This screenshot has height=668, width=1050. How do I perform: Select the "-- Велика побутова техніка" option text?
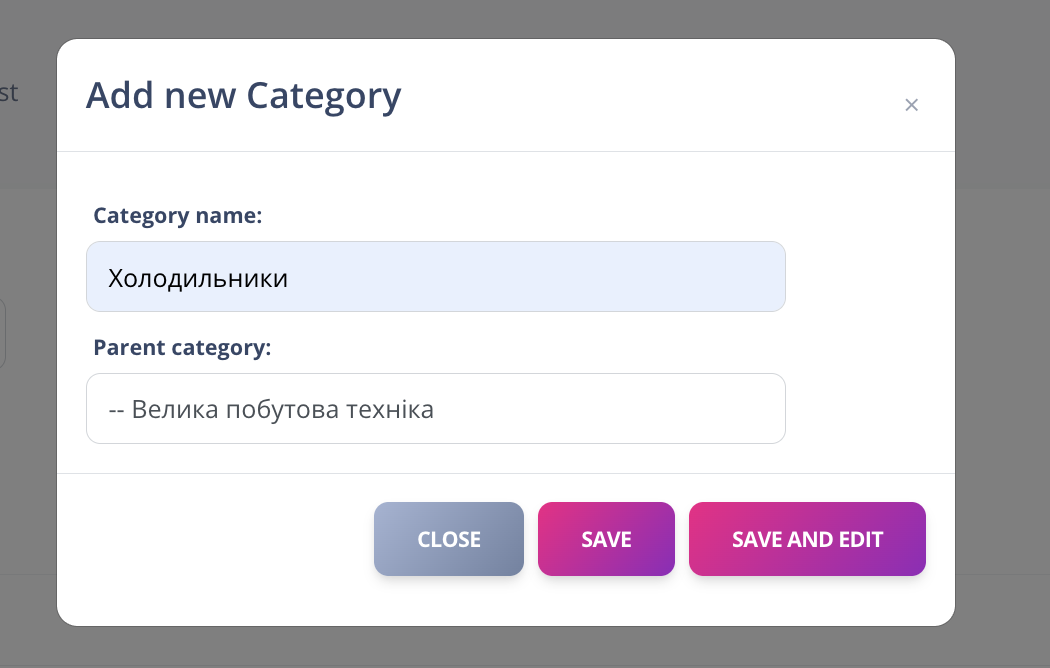tap(271, 410)
